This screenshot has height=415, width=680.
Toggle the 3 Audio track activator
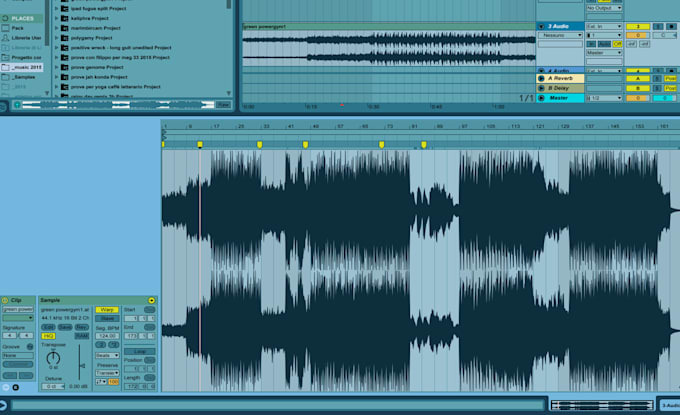638,26
